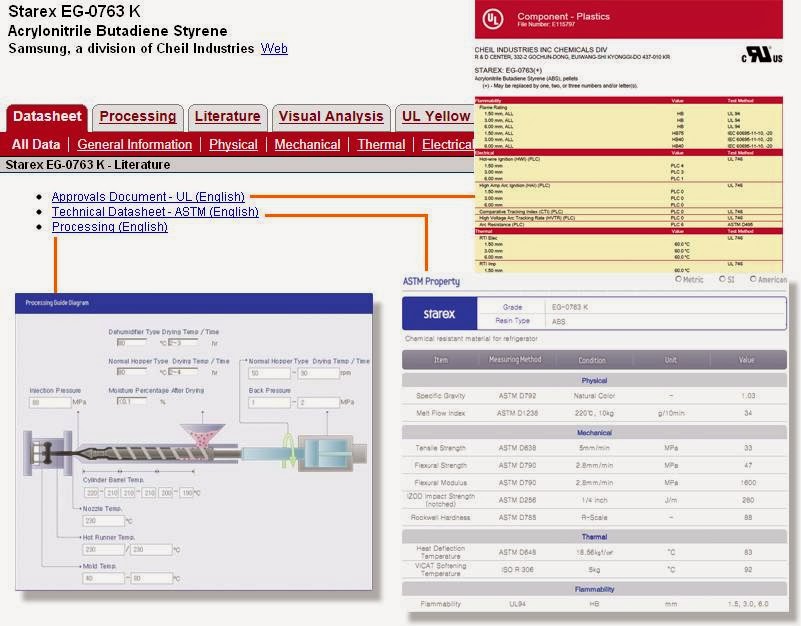Viewport: 801px width, 626px height.
Task: Open the UL Yellow tab
Action: (435, 117)
